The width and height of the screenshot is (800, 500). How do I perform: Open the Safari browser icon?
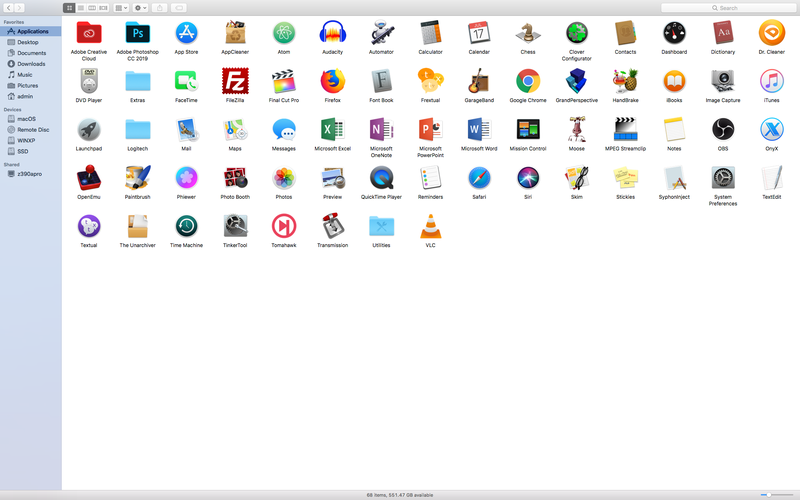(x=479, y=178)
